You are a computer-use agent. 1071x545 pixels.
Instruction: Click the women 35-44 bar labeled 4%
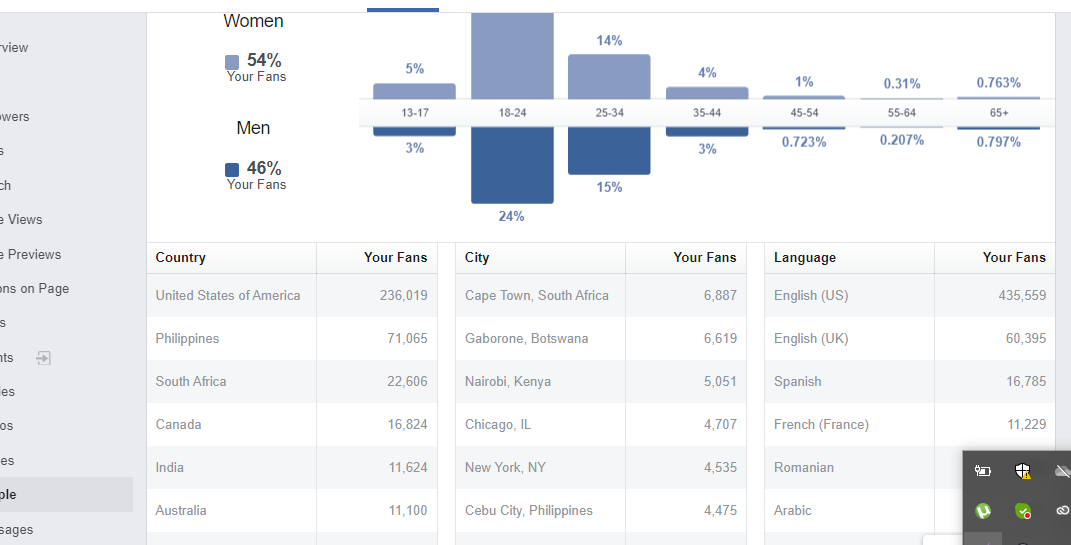(707, 94)
